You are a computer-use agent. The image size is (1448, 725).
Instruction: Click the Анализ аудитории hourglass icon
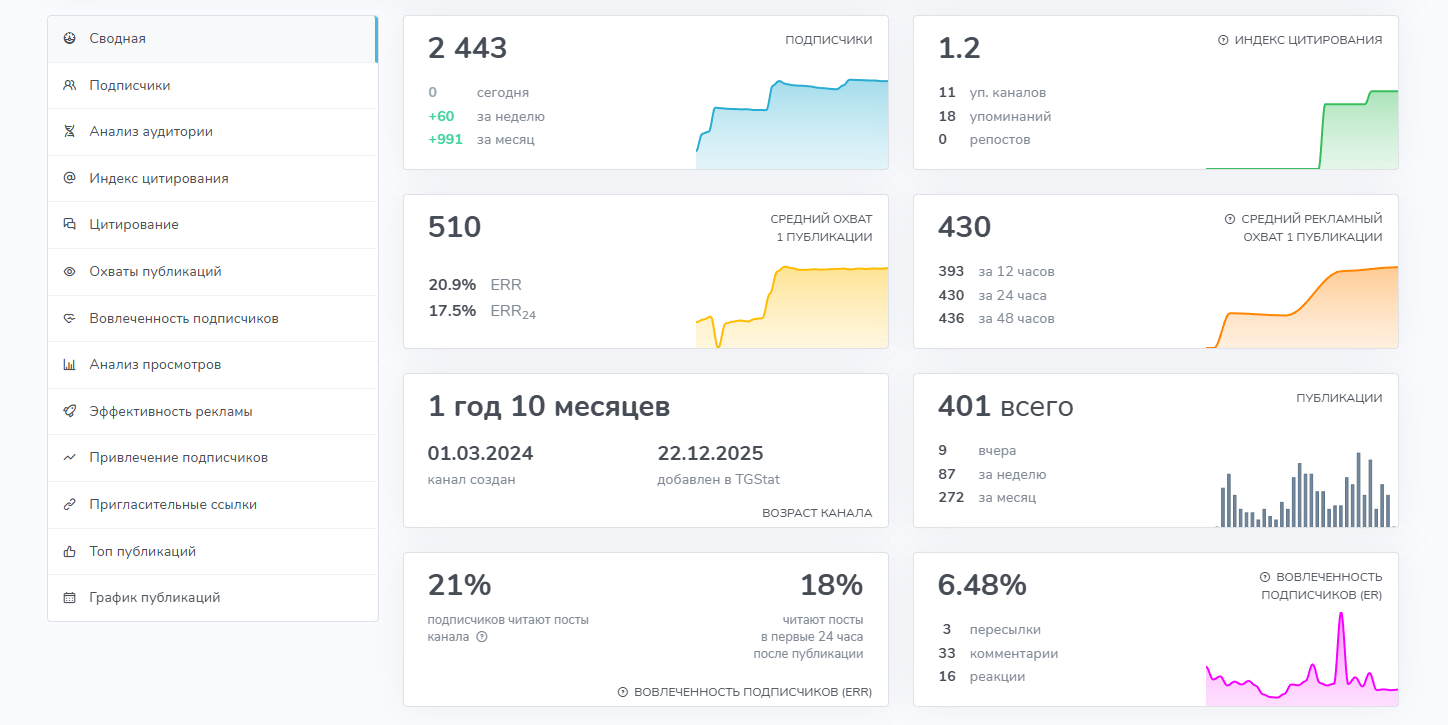click(69, 132)
